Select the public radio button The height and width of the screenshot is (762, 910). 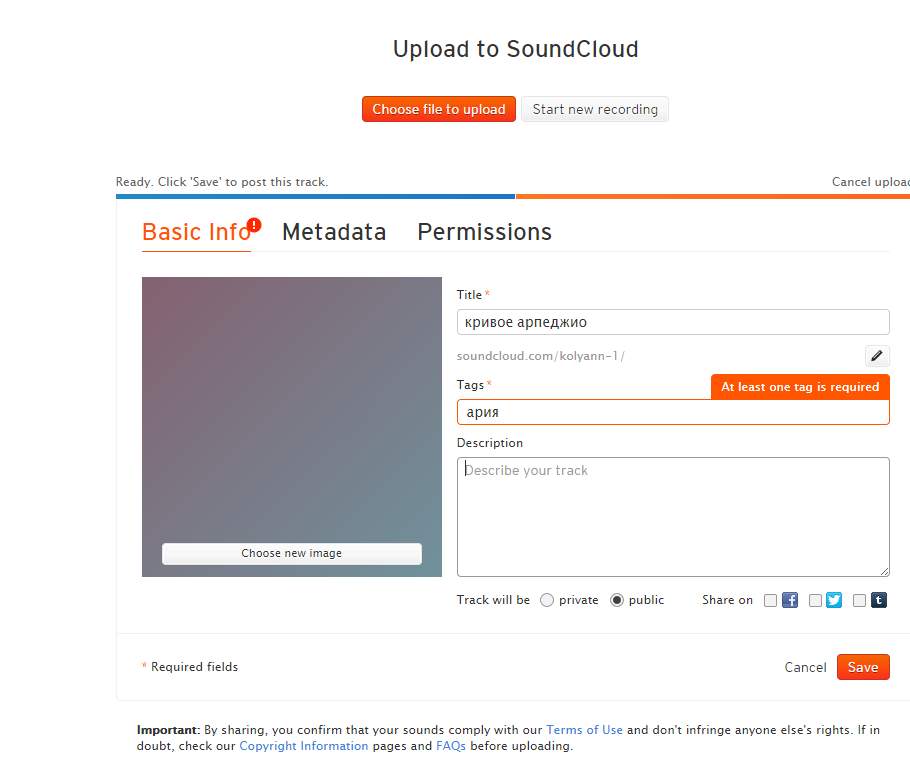[x=617, y=600]
